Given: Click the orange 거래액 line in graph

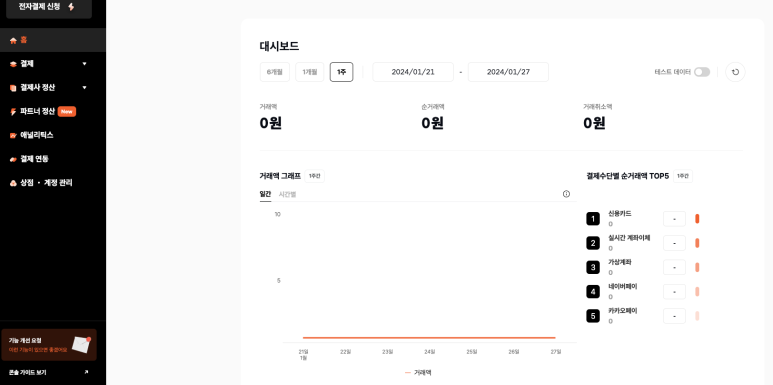Looking at the screenshot, I should 429,338.
